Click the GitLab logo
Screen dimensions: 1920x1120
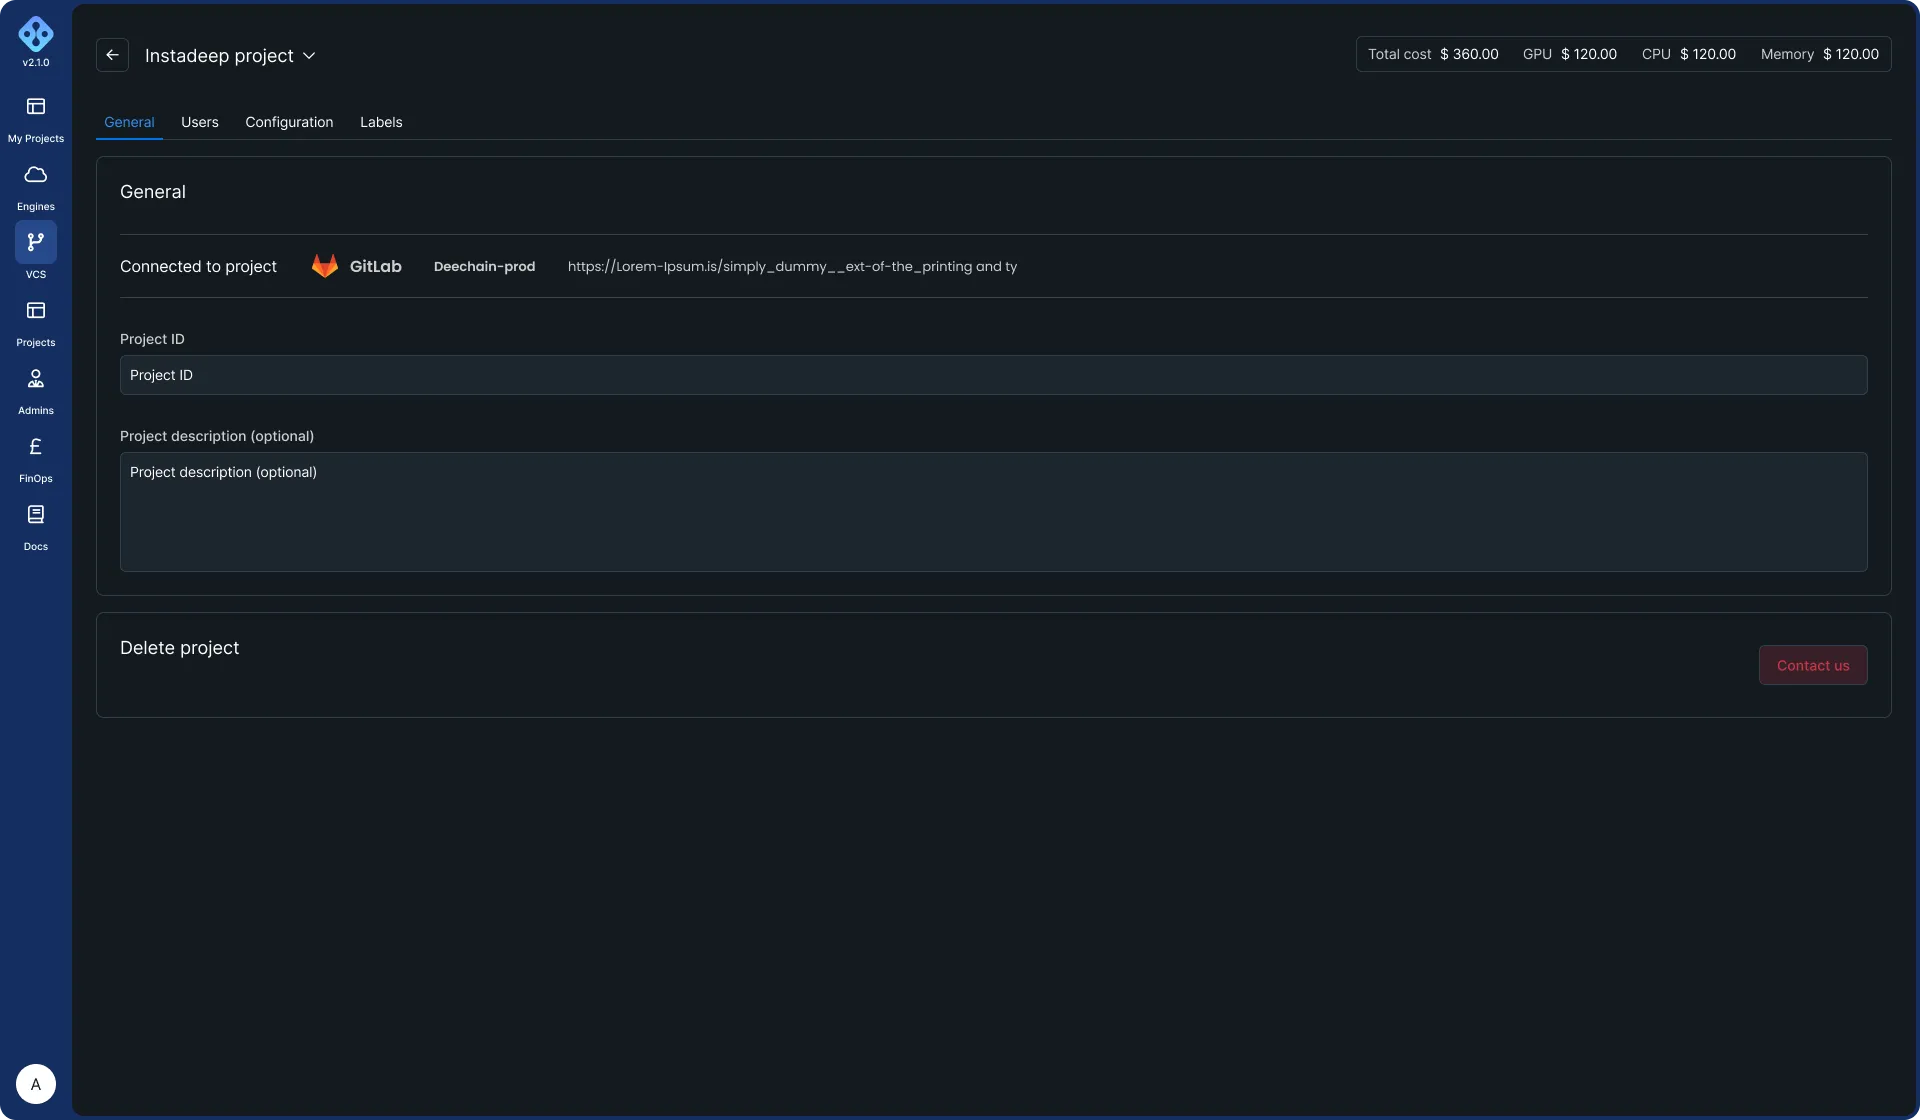coord(325,266)
